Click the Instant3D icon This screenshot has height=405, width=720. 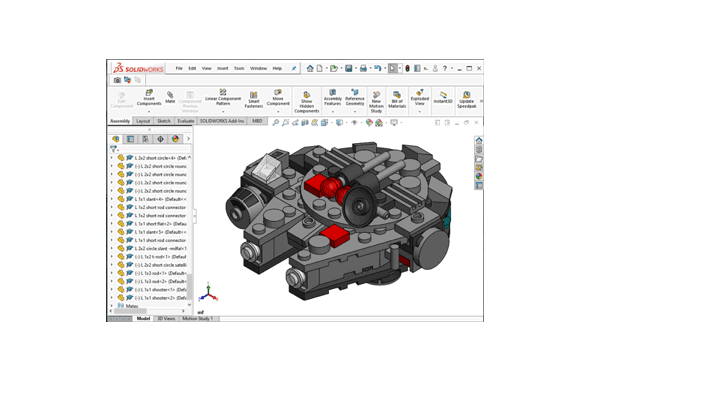pyautogui.click(x=443, y=97)
